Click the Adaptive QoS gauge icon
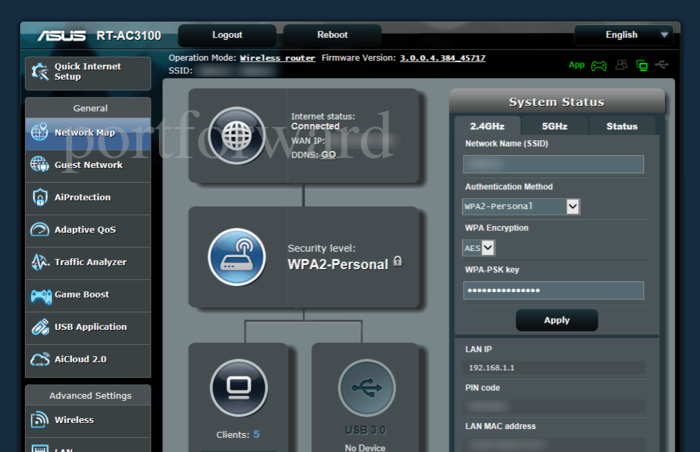 point(39,230)
